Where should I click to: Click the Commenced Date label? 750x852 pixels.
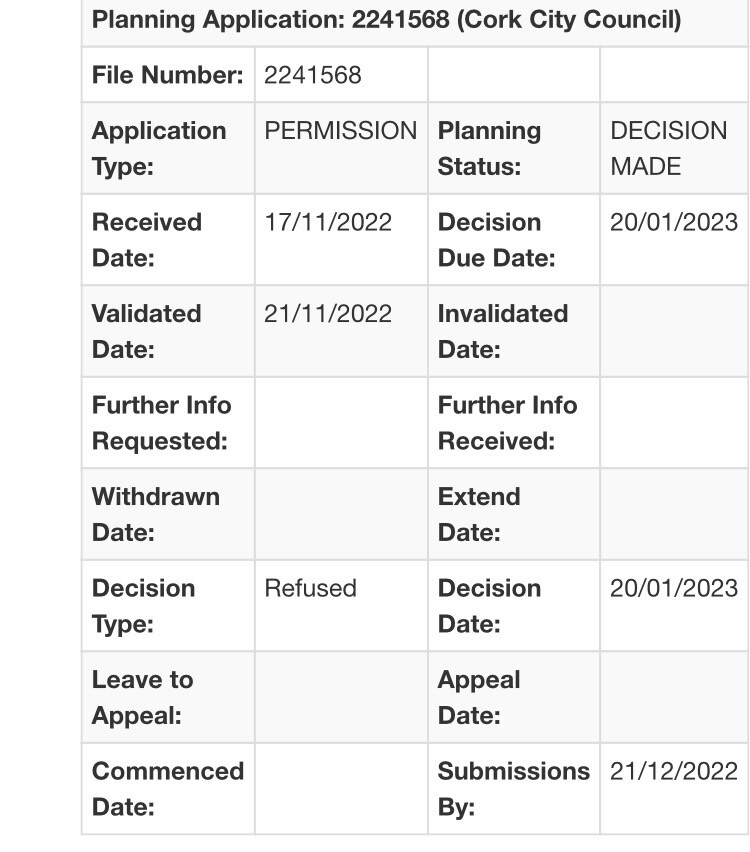[x=167, y=788]
